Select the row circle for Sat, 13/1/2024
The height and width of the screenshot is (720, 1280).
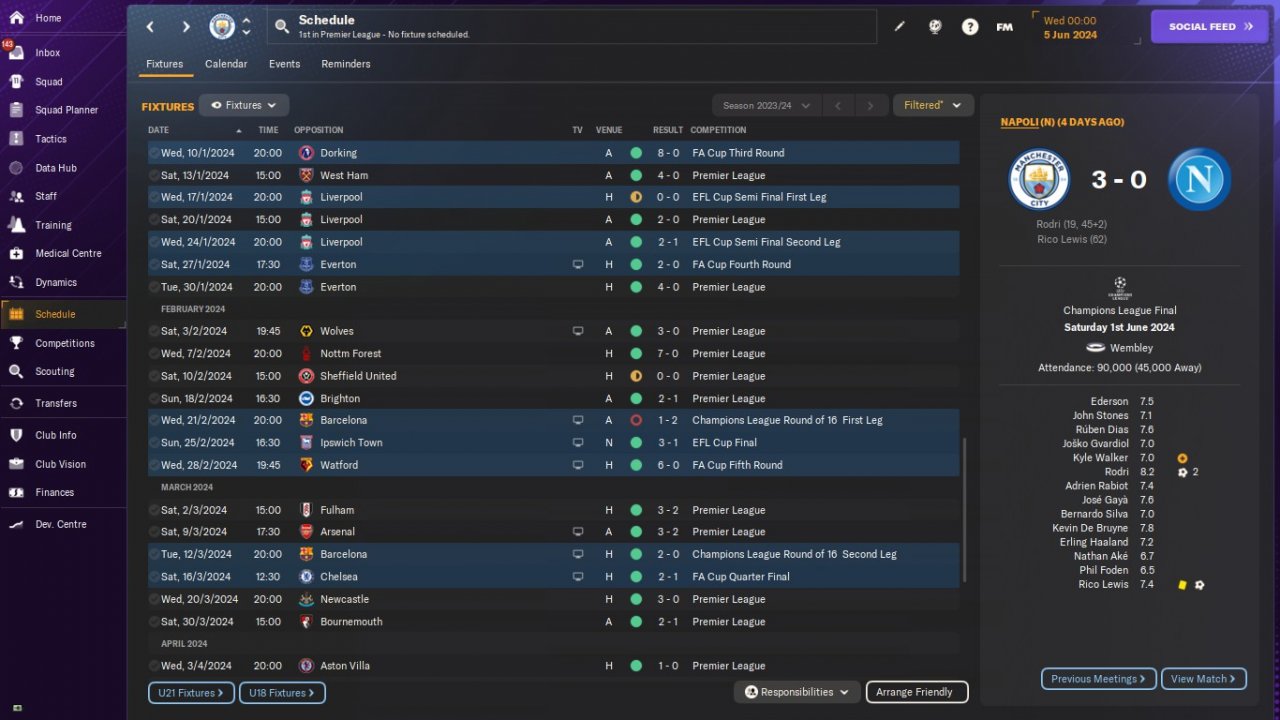[x=154, y=175]
